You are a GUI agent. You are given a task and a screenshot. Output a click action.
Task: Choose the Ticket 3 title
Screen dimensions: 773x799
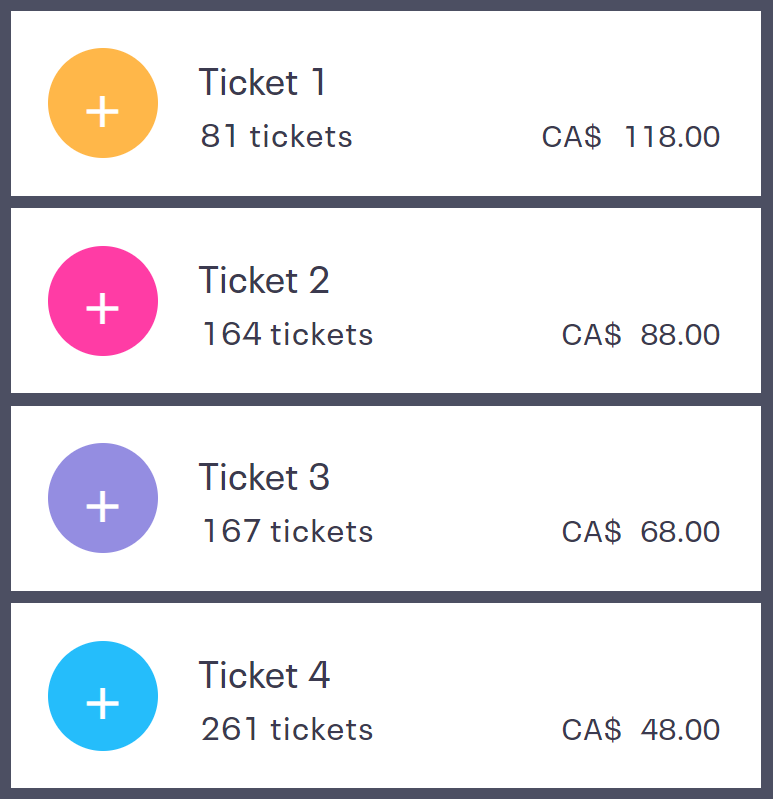(264, 477)
